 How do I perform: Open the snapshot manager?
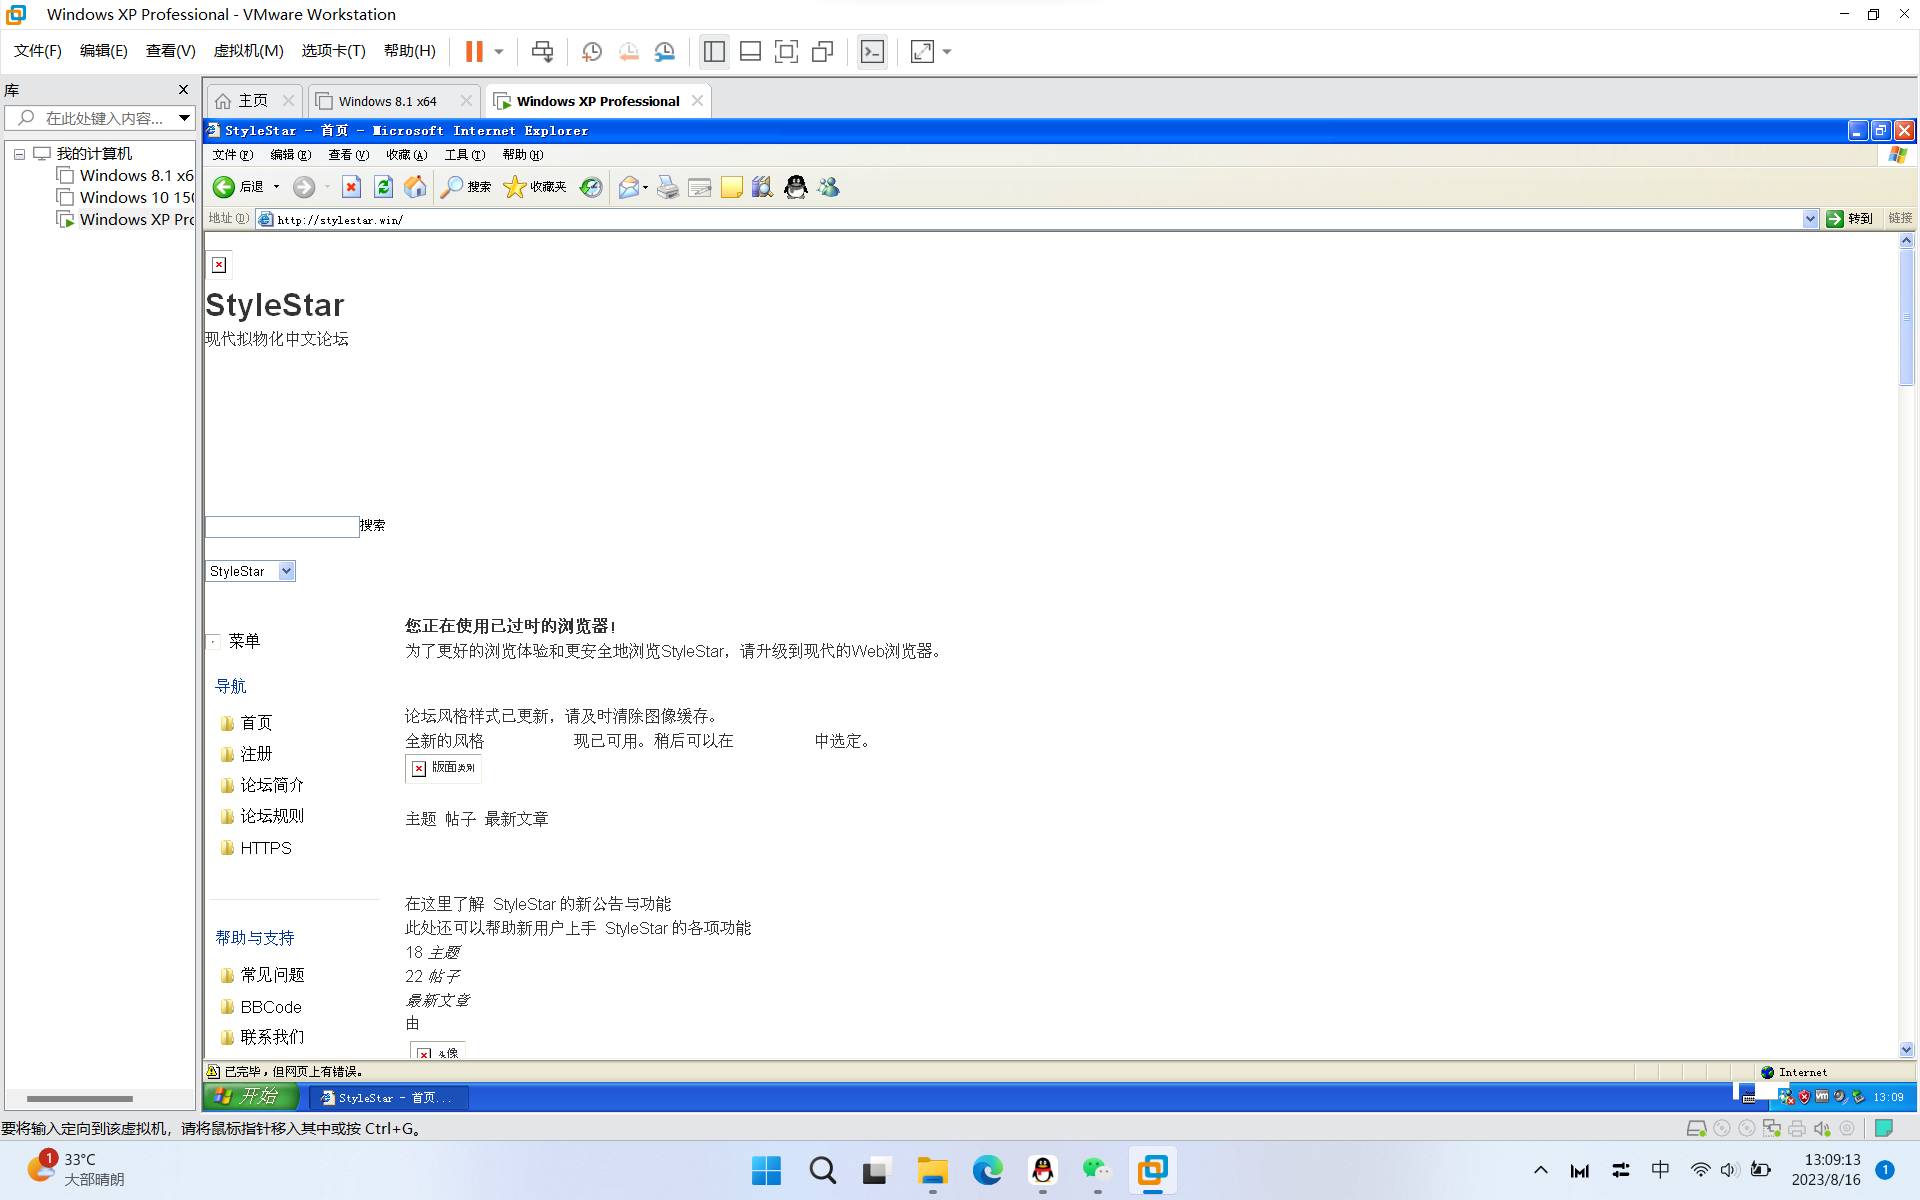(664, 51)
